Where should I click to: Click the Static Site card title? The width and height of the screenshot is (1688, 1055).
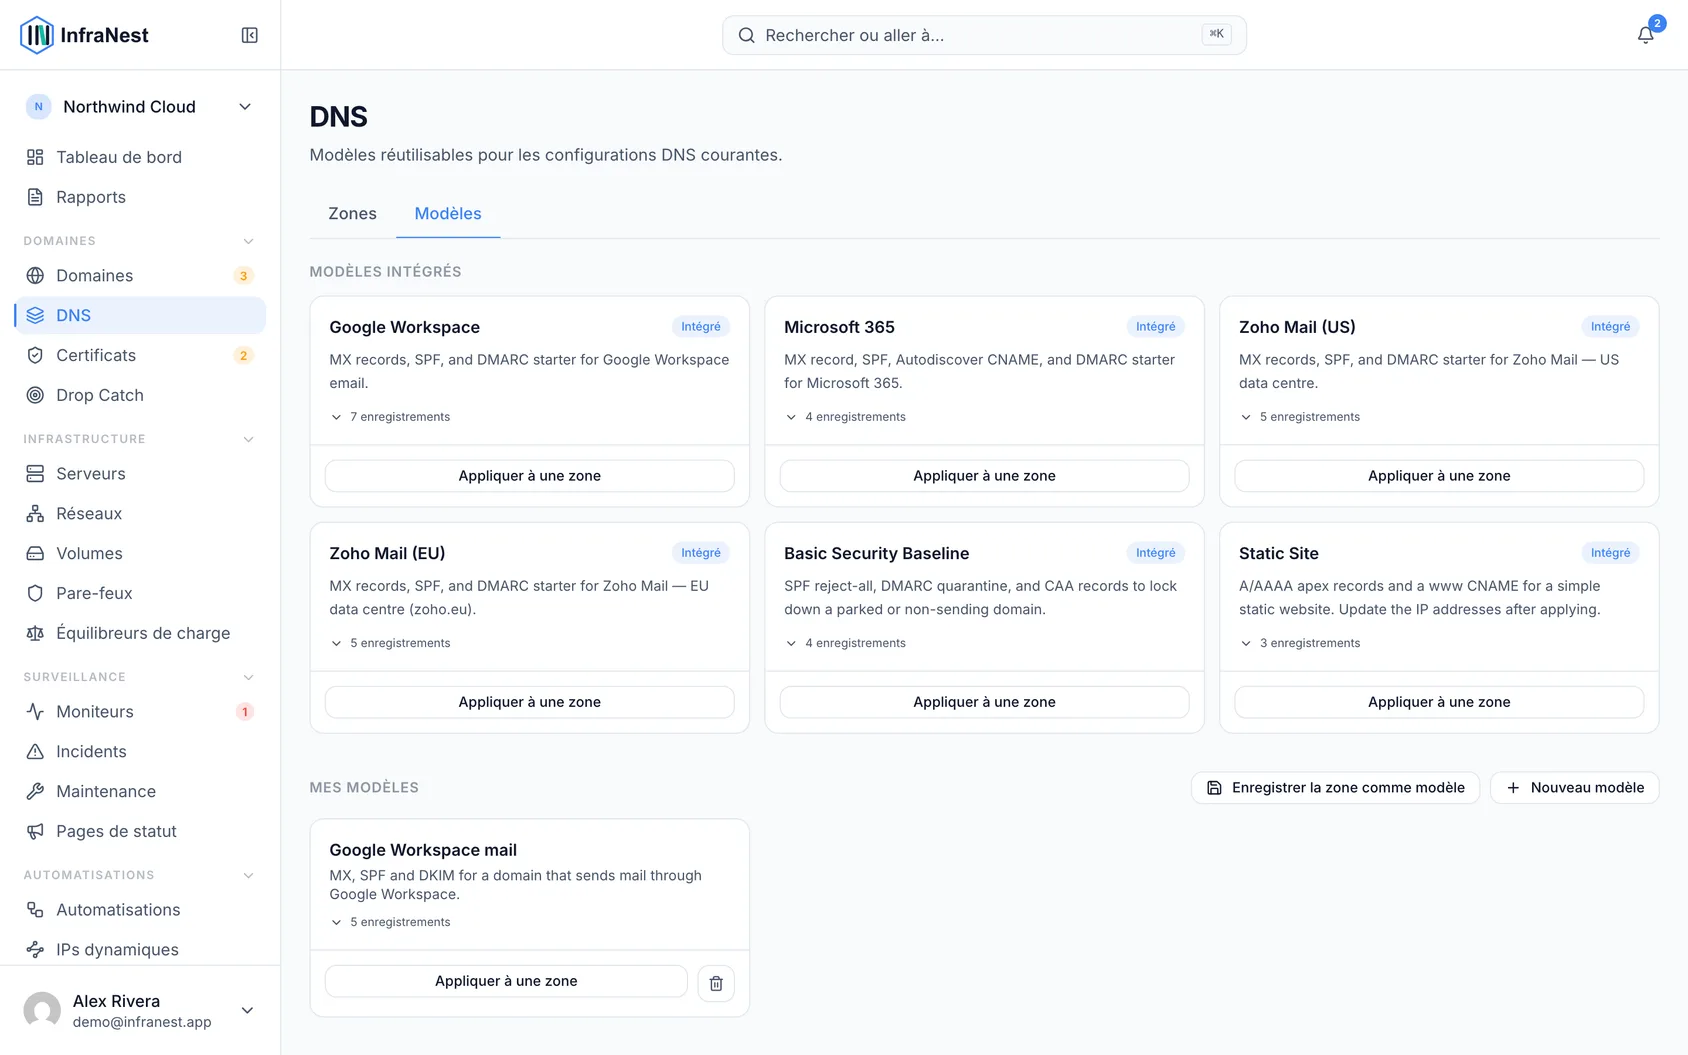[1278, 554]
